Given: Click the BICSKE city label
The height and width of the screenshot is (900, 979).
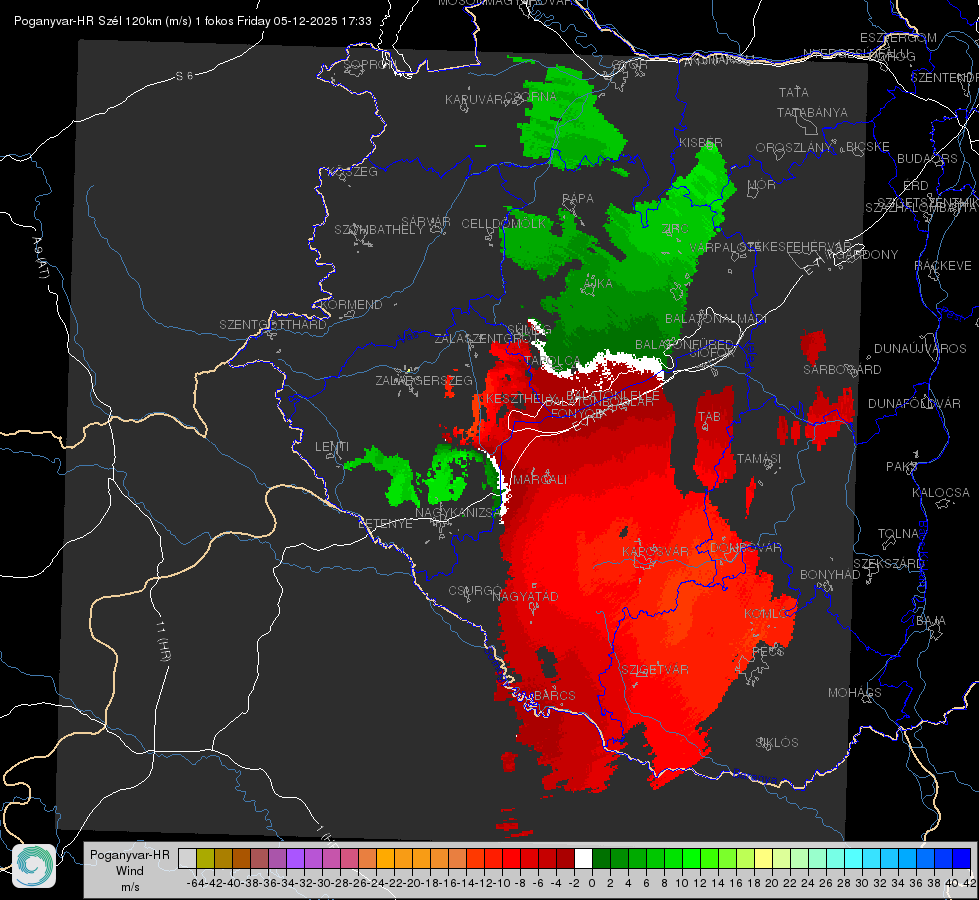Looking at the screenshot, I should (868, 147).
